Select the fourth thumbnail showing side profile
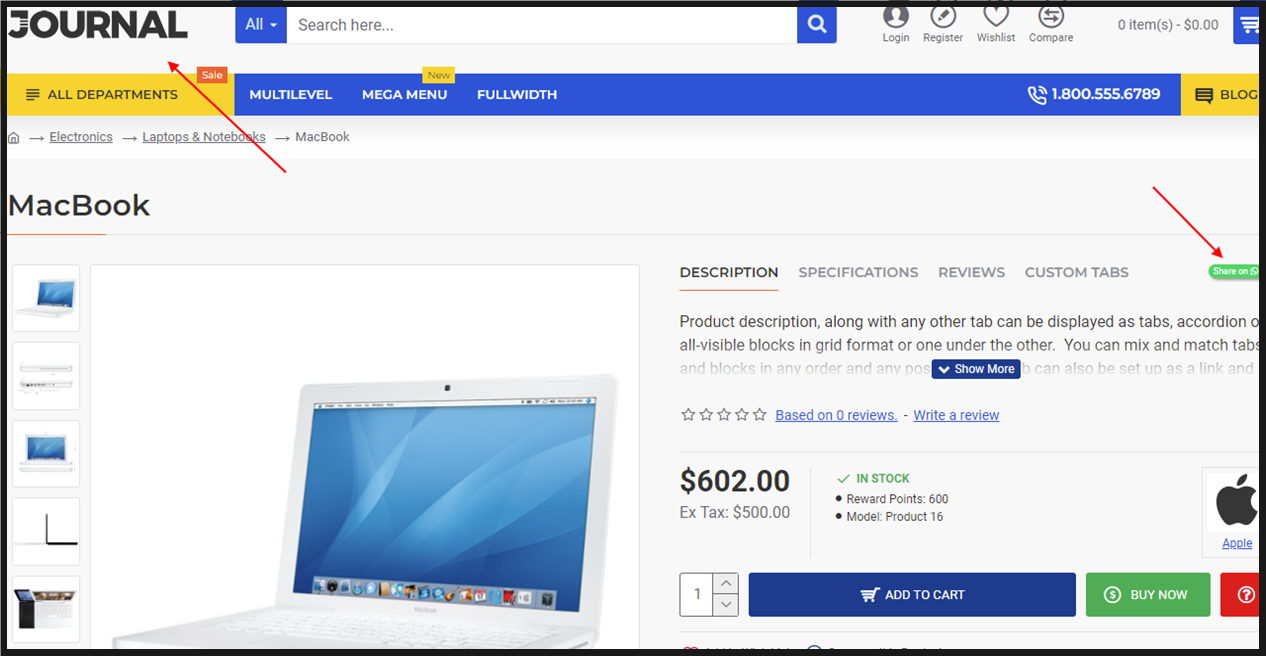Viewport: 1266px width, 656px height. click(x=46, y=531)
